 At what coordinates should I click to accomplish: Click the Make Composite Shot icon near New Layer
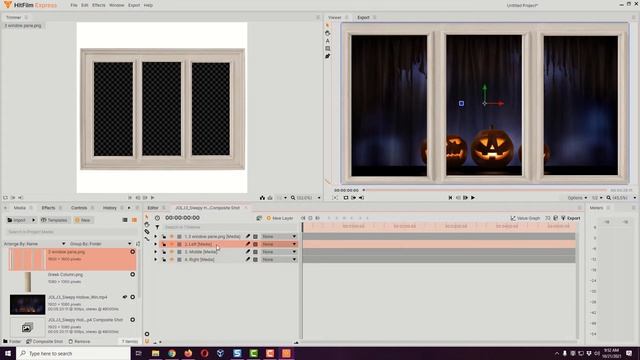pyautogui.click(x=259, y=218)
